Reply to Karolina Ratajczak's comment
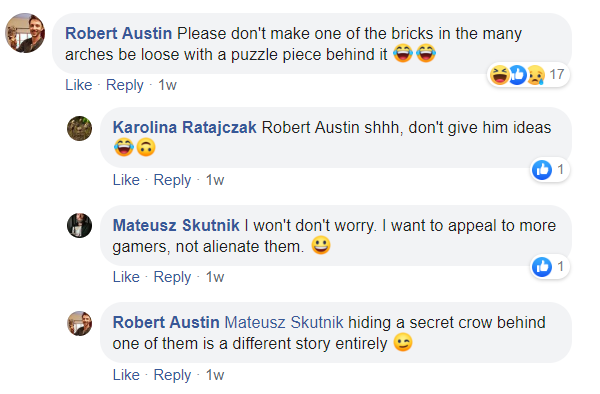Image resolution: width=600 pixels, height=394 pixels. (172, 180)
